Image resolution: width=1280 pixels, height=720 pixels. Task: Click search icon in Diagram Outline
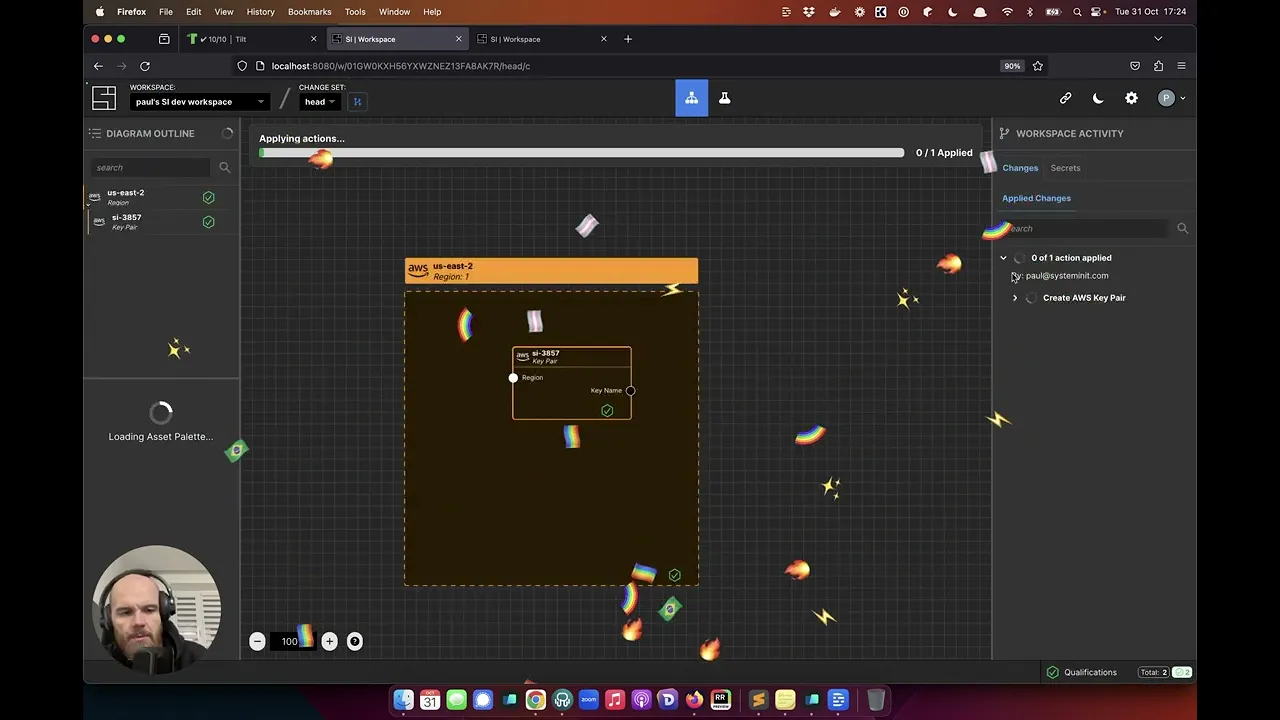tap(224, 168)
